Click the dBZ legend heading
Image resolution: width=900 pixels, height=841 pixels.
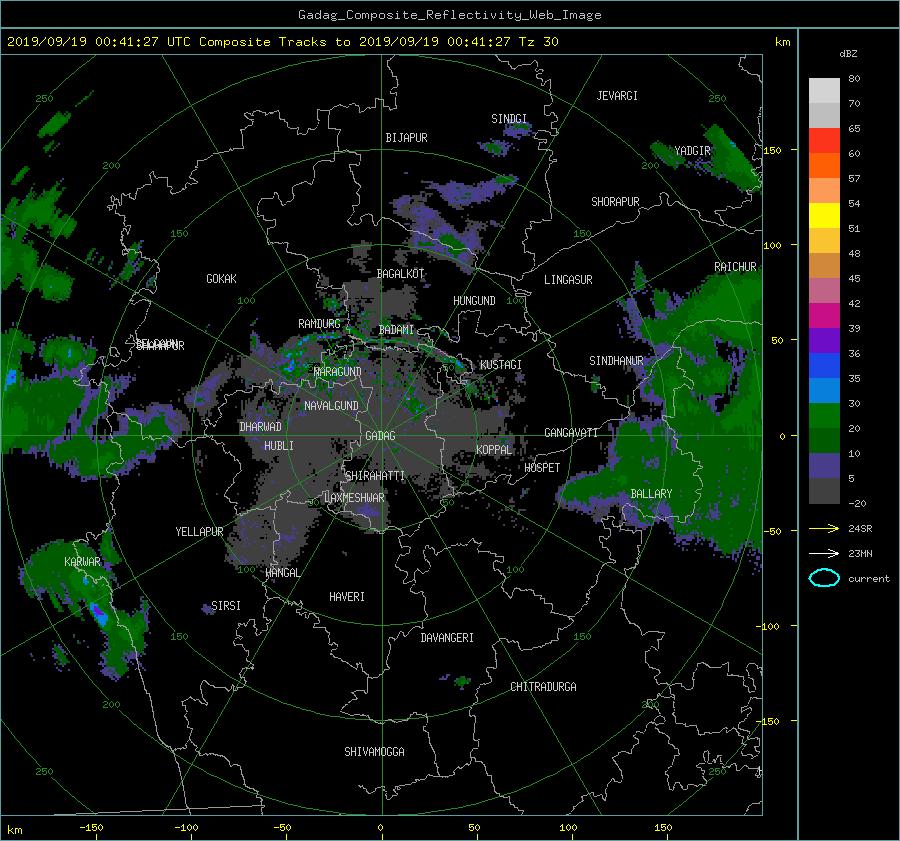click(x=848, y=53)
